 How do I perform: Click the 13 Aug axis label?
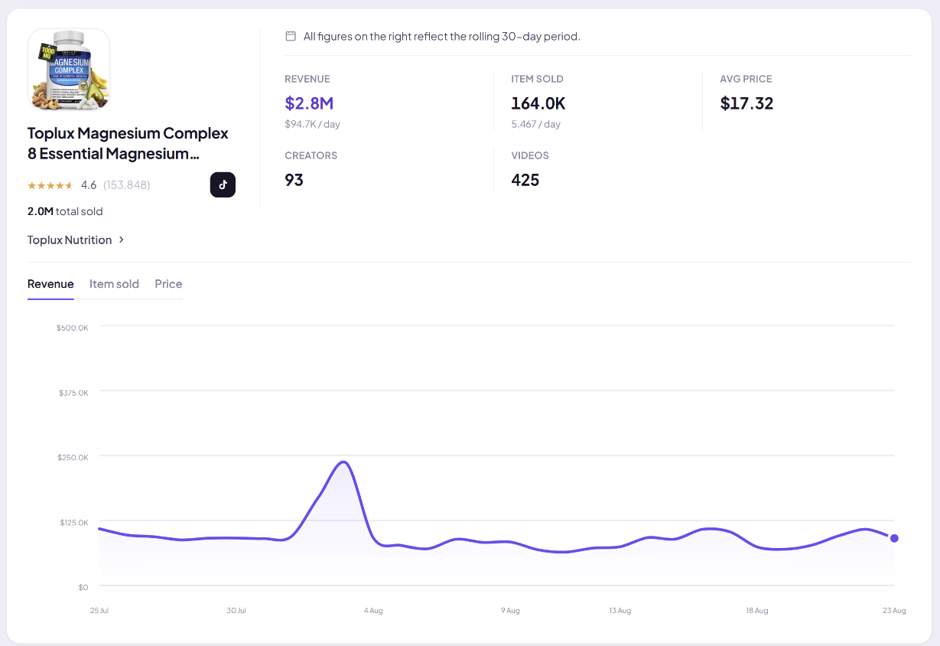620,611
